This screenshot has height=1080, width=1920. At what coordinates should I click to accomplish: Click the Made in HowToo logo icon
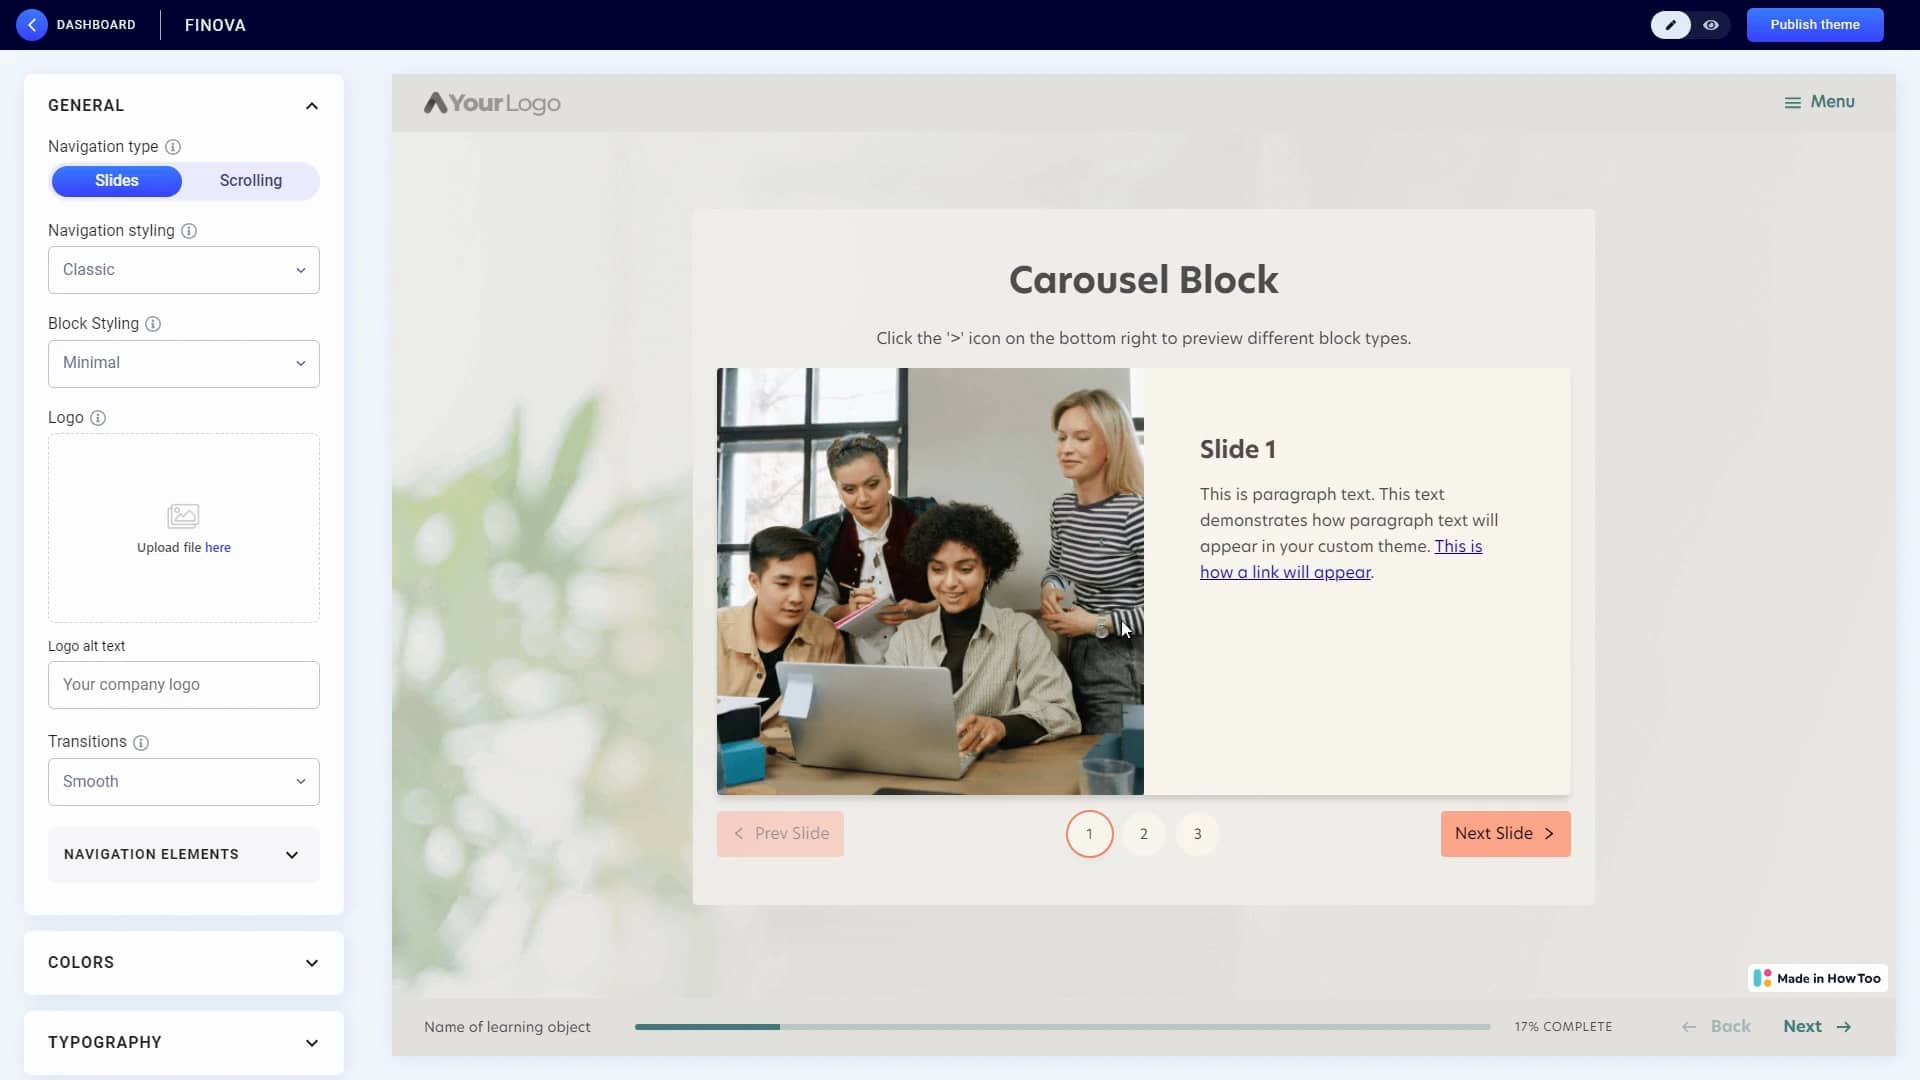tap(1763, 978)
